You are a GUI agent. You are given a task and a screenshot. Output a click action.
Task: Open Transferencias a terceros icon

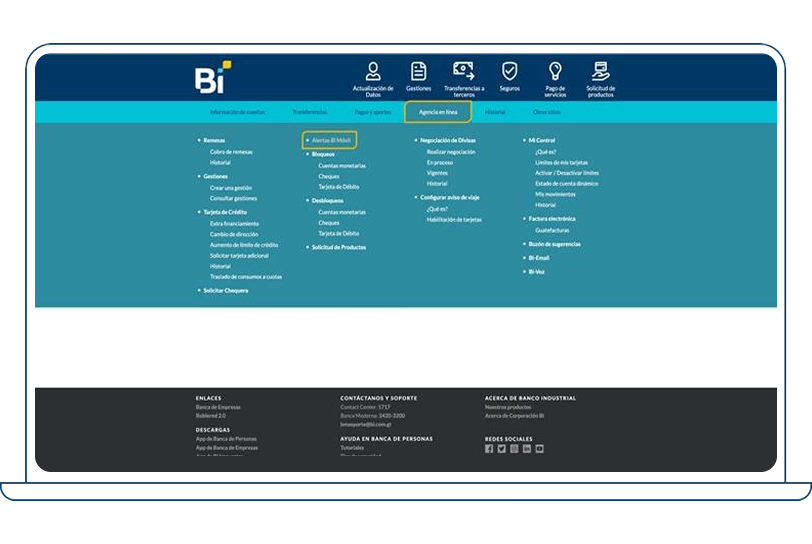tap(463, 71)
